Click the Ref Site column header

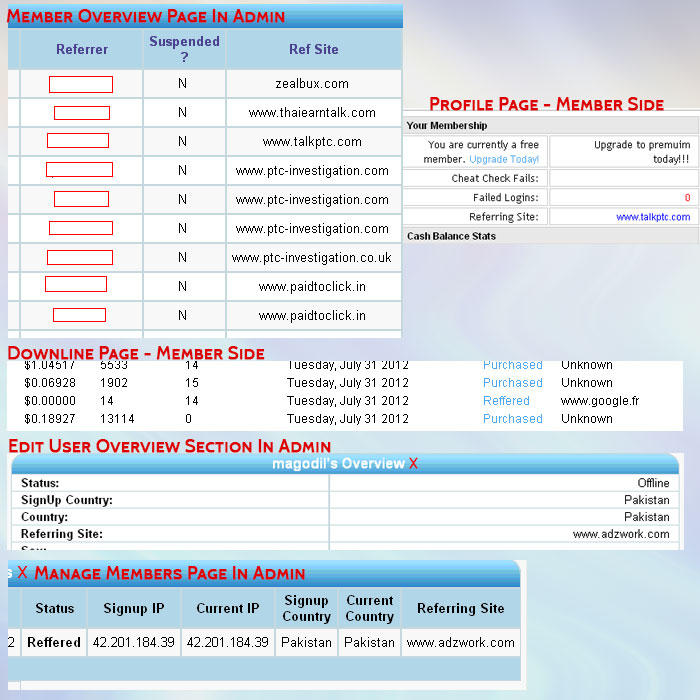point(314,49)
